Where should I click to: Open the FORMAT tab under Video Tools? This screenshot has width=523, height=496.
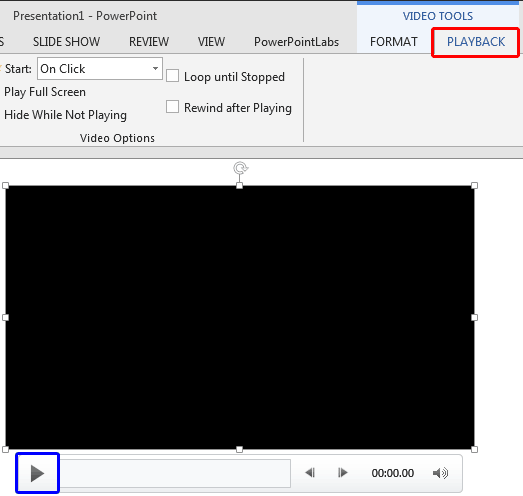coord(394,42)
